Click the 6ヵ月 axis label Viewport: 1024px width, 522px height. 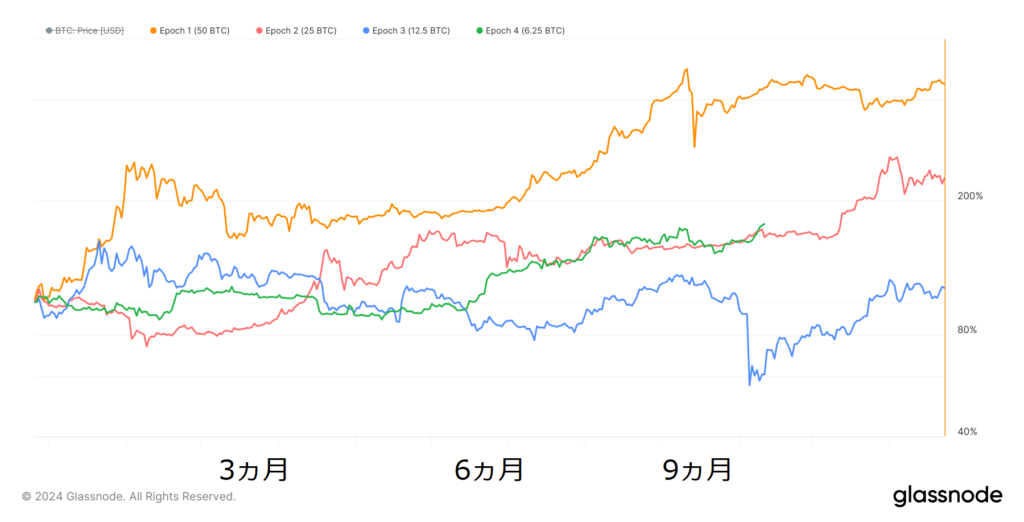click(489, 470)
